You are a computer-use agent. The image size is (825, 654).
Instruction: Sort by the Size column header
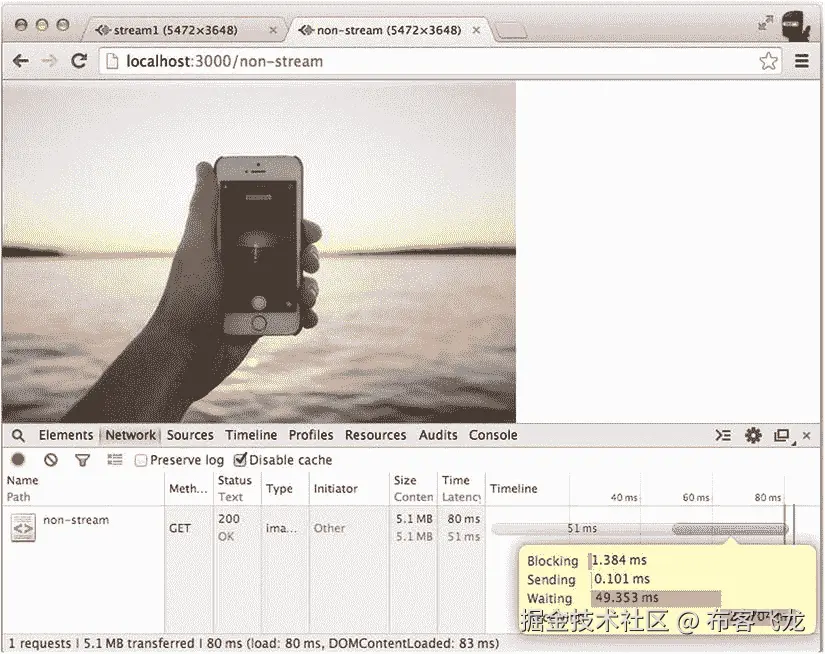413,488
